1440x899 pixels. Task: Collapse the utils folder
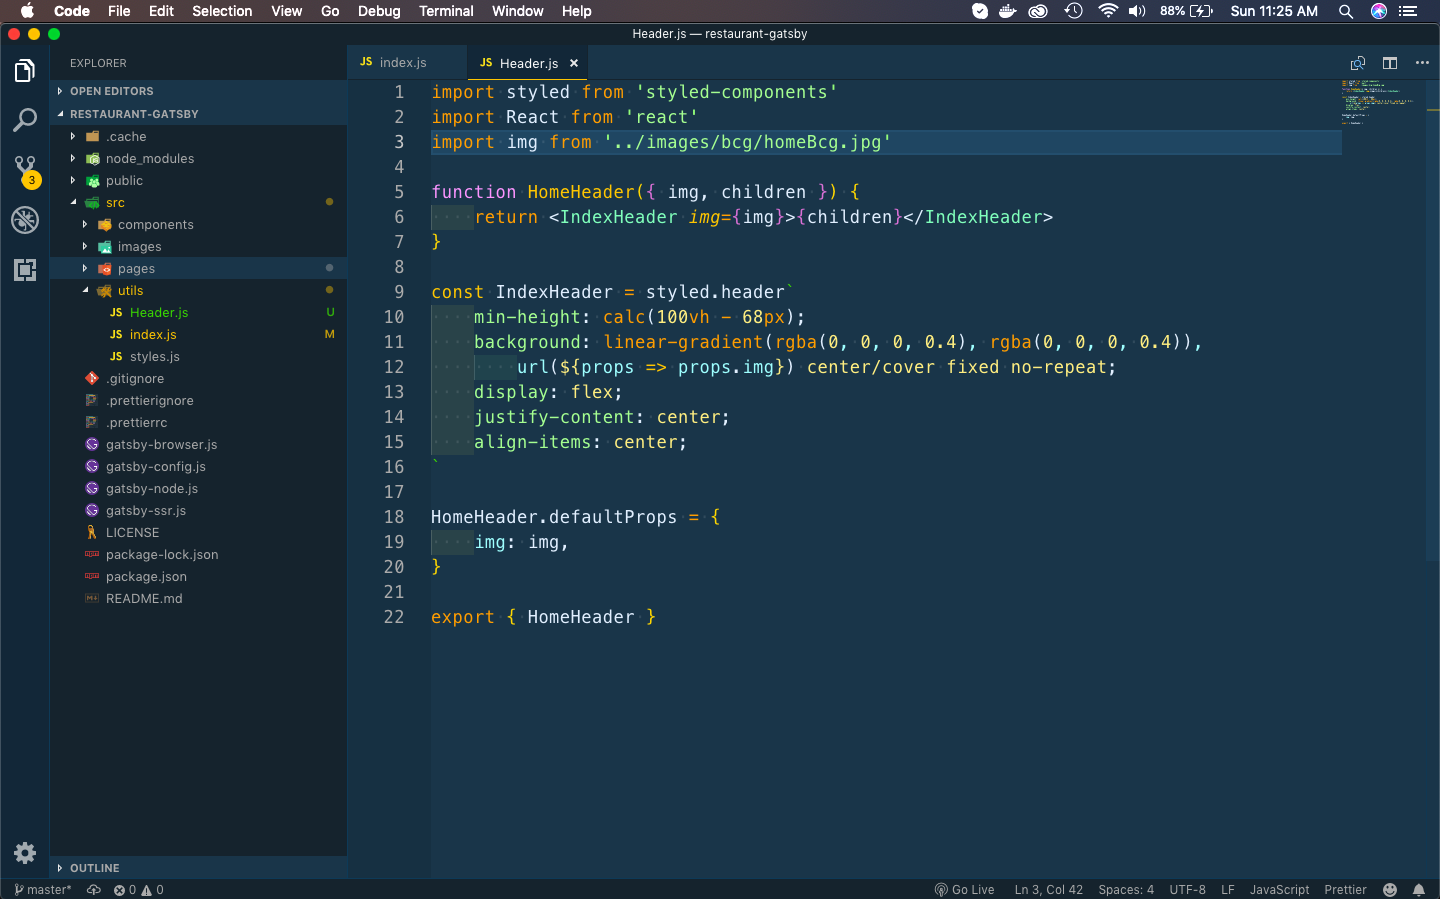click(198, 291)
